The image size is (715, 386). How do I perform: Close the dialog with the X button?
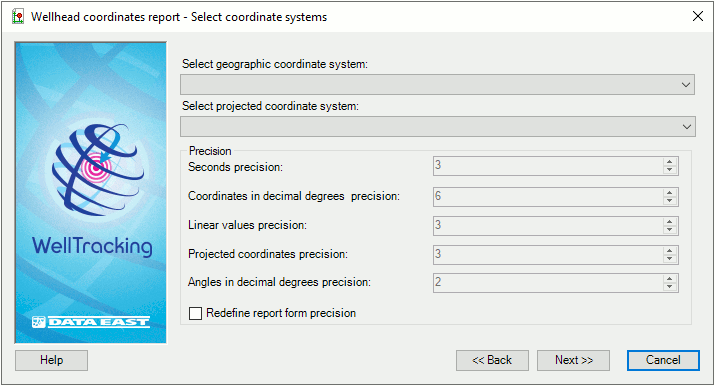click(x=698, y=16)
